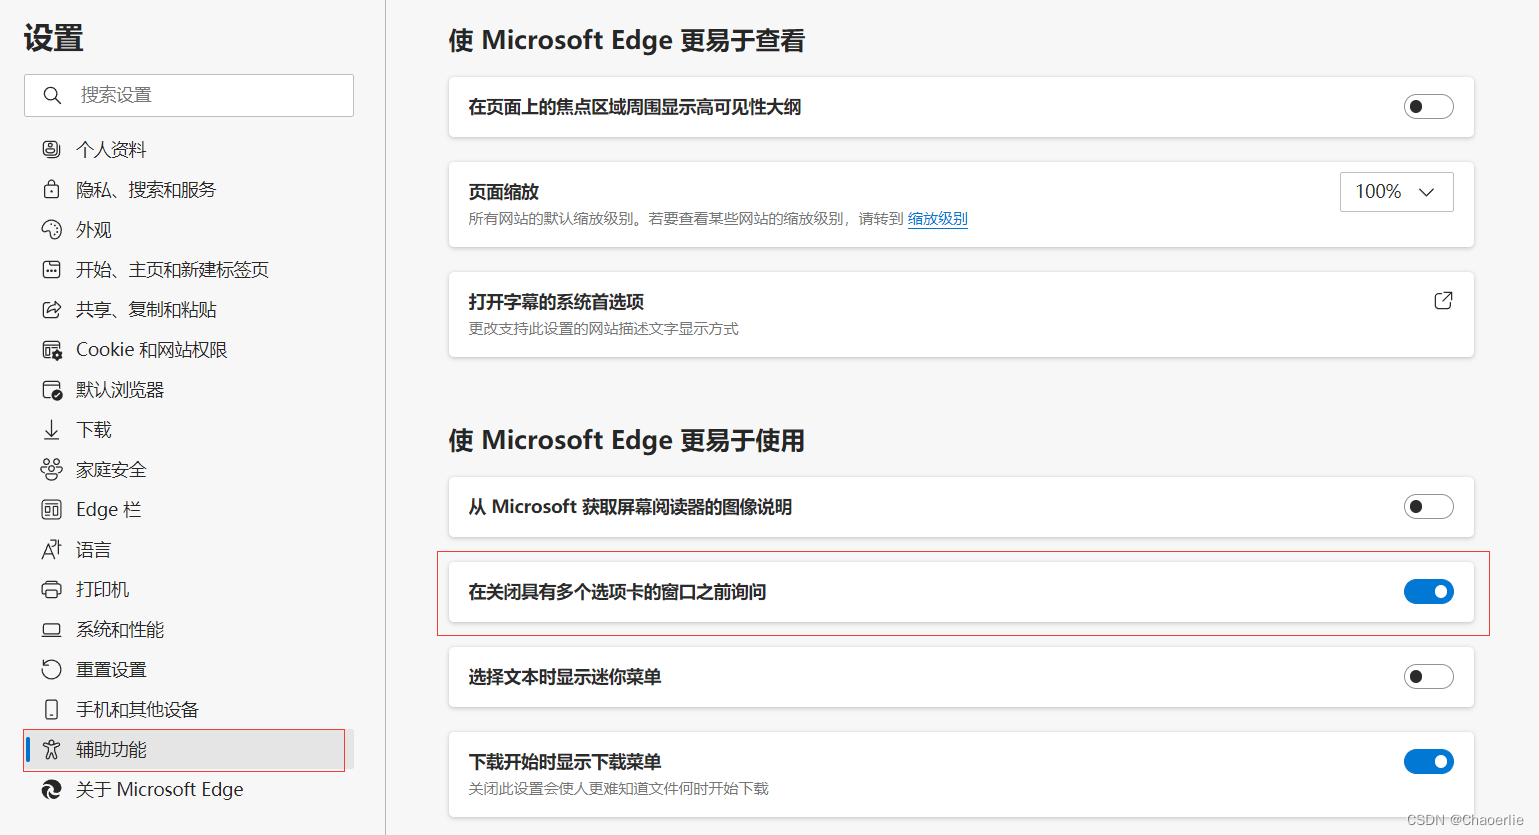
Task: Click the 使 Microsoft Edge 更易于查看 heading
Action: point(627,40)
